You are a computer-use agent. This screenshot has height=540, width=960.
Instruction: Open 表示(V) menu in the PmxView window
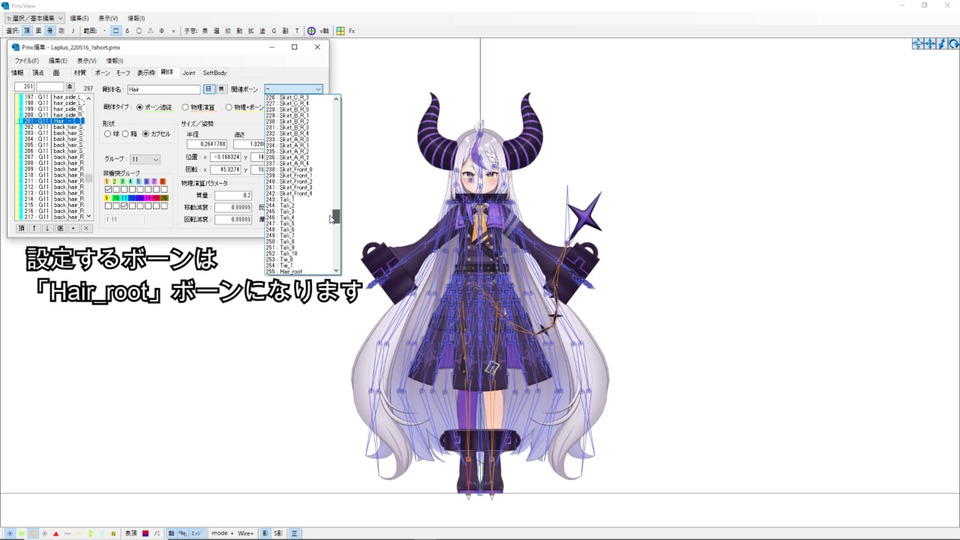(108, 18)
